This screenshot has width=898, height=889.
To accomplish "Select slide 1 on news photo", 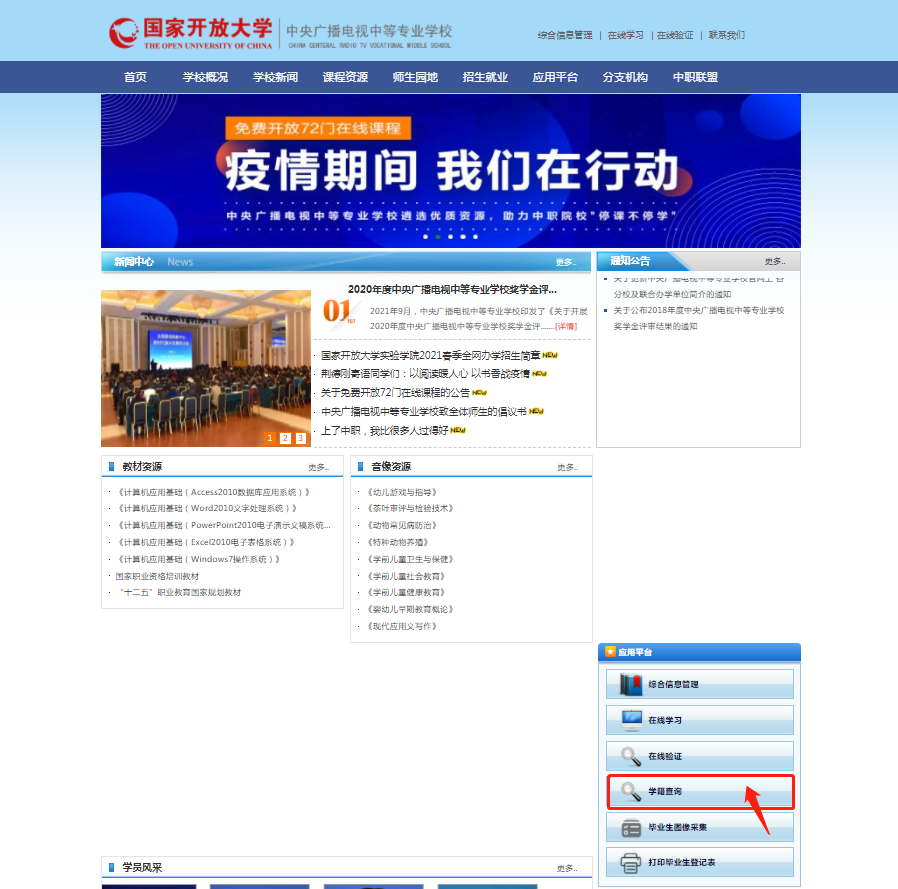I will click(x=270, y=438).
